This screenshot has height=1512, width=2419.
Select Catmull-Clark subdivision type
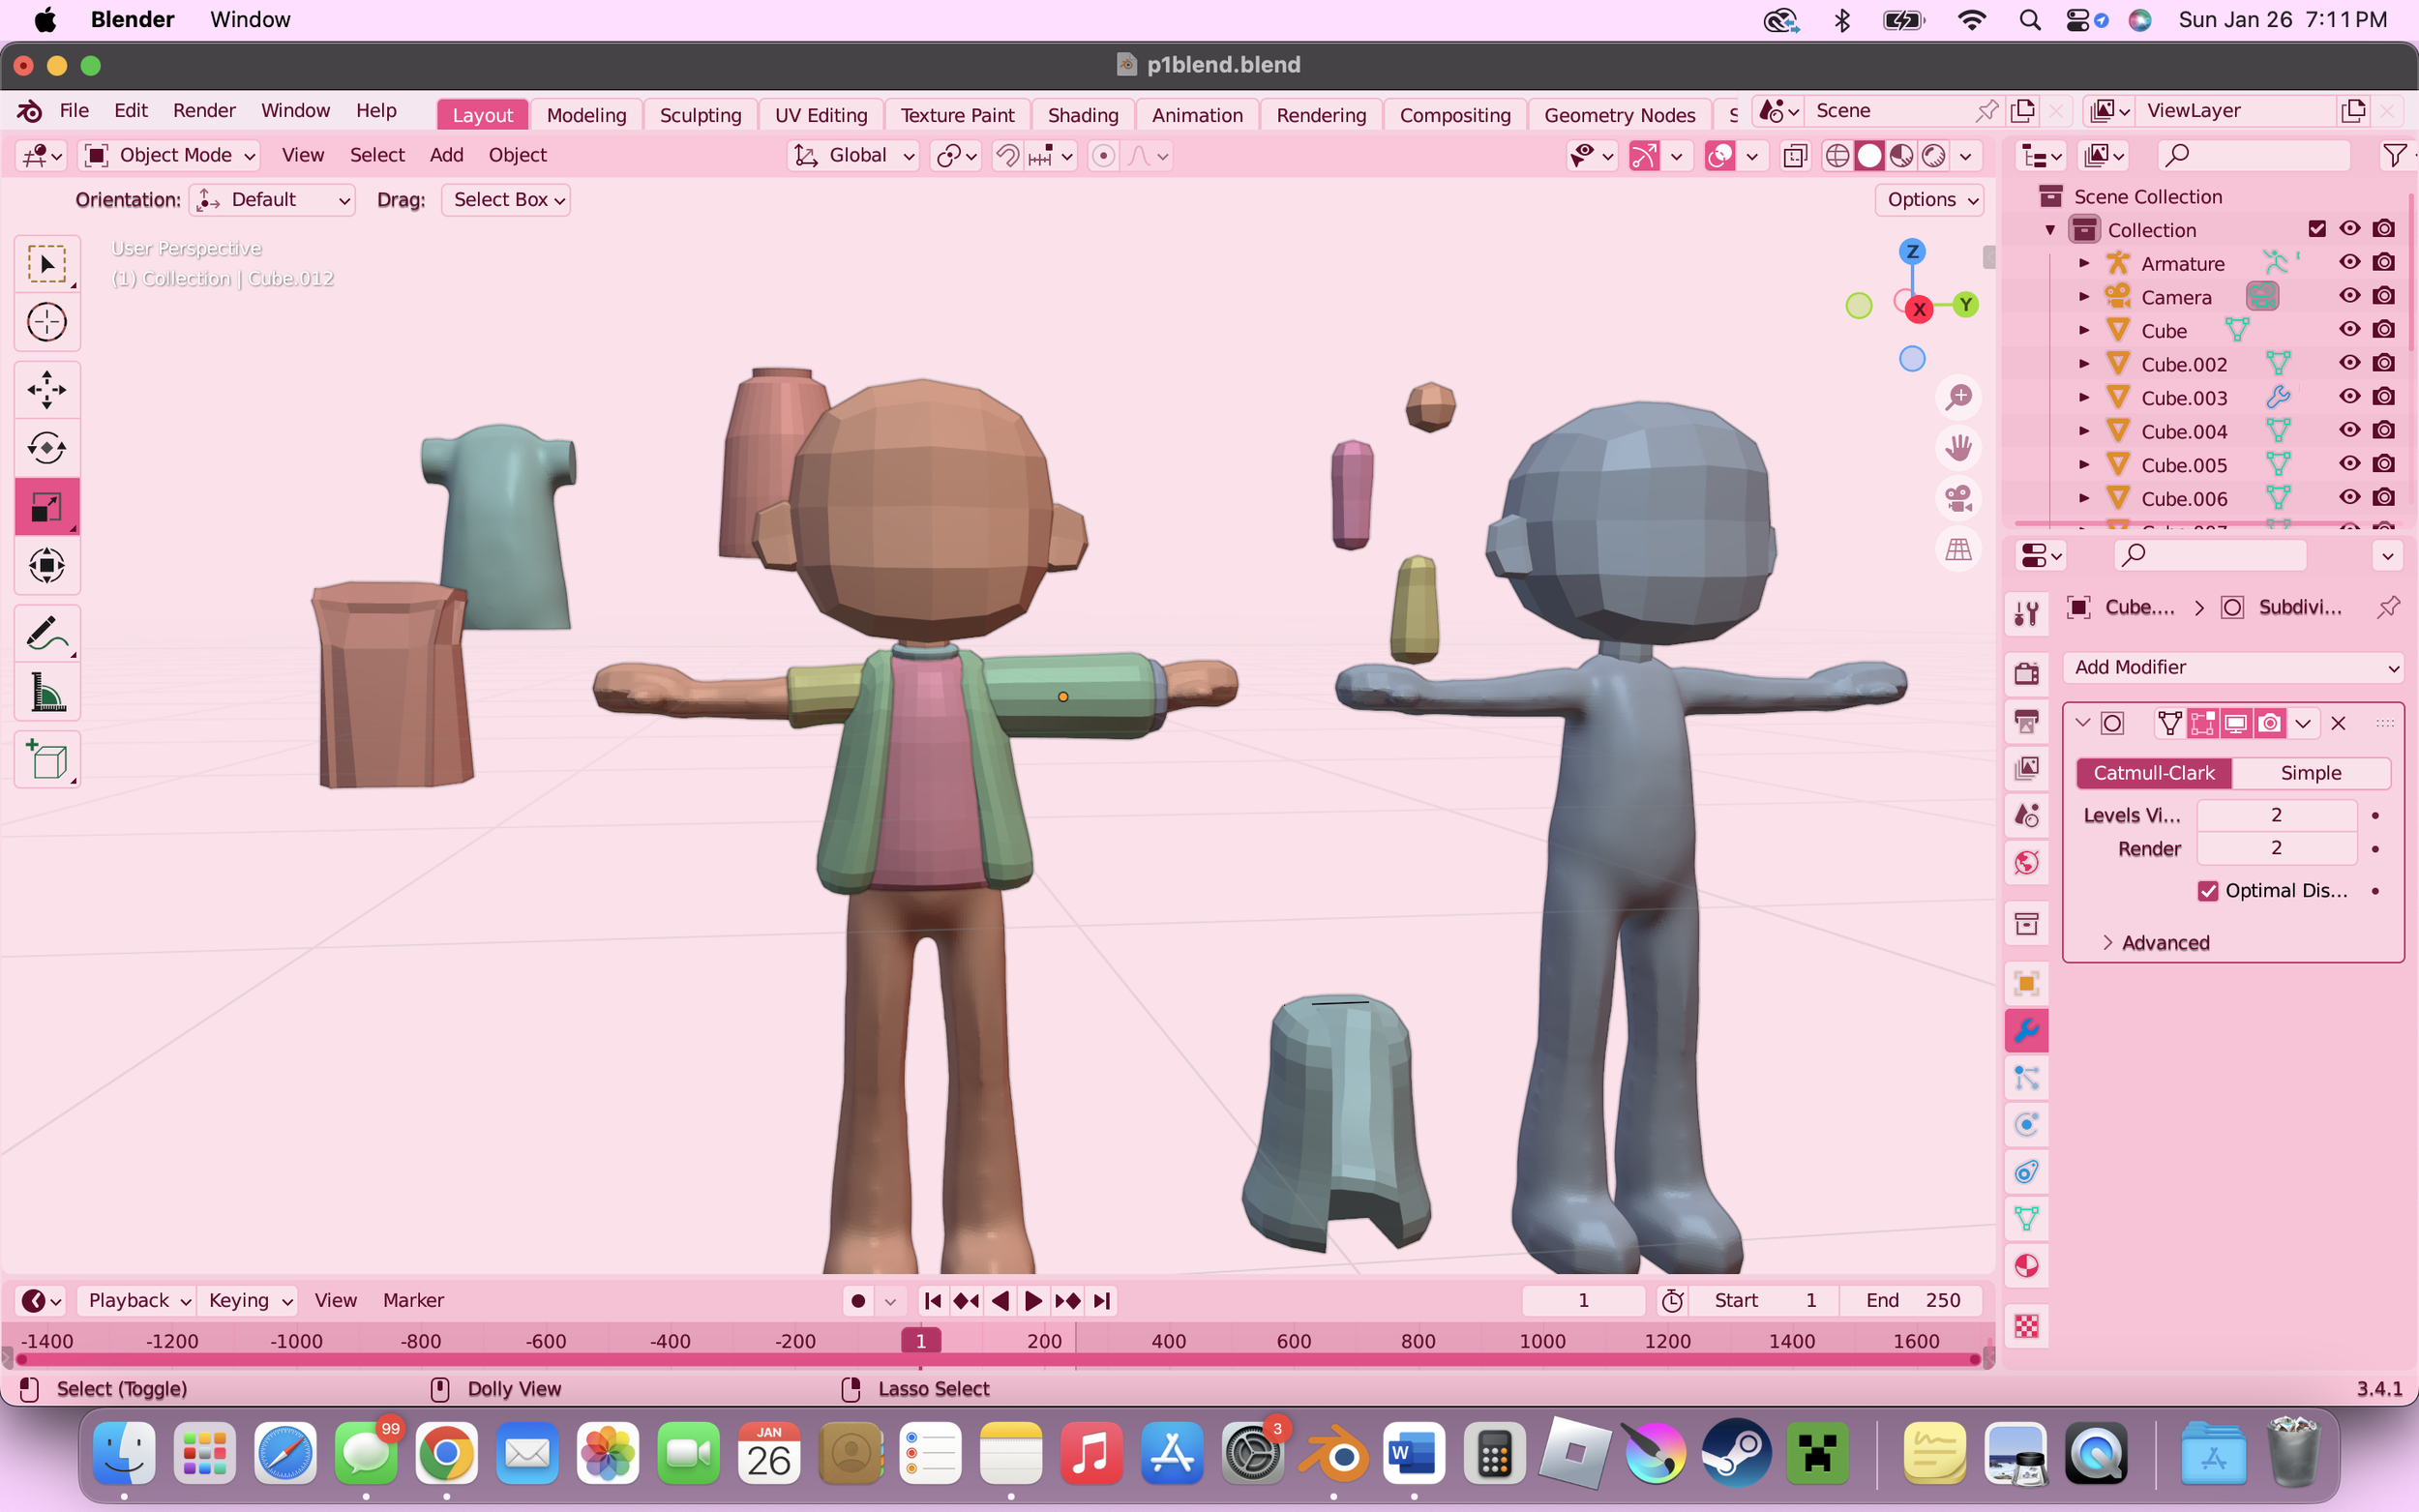pos(2154,773)
